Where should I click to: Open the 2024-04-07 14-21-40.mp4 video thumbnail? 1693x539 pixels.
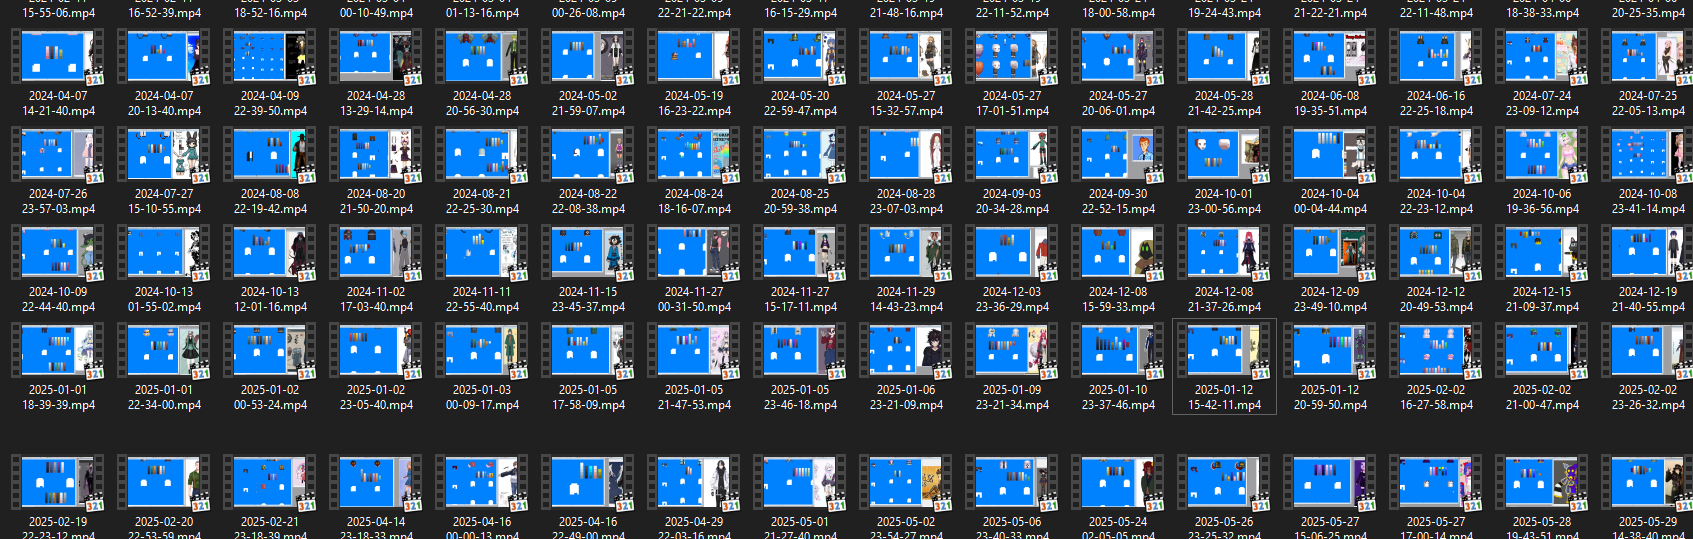tap(58, 56)
